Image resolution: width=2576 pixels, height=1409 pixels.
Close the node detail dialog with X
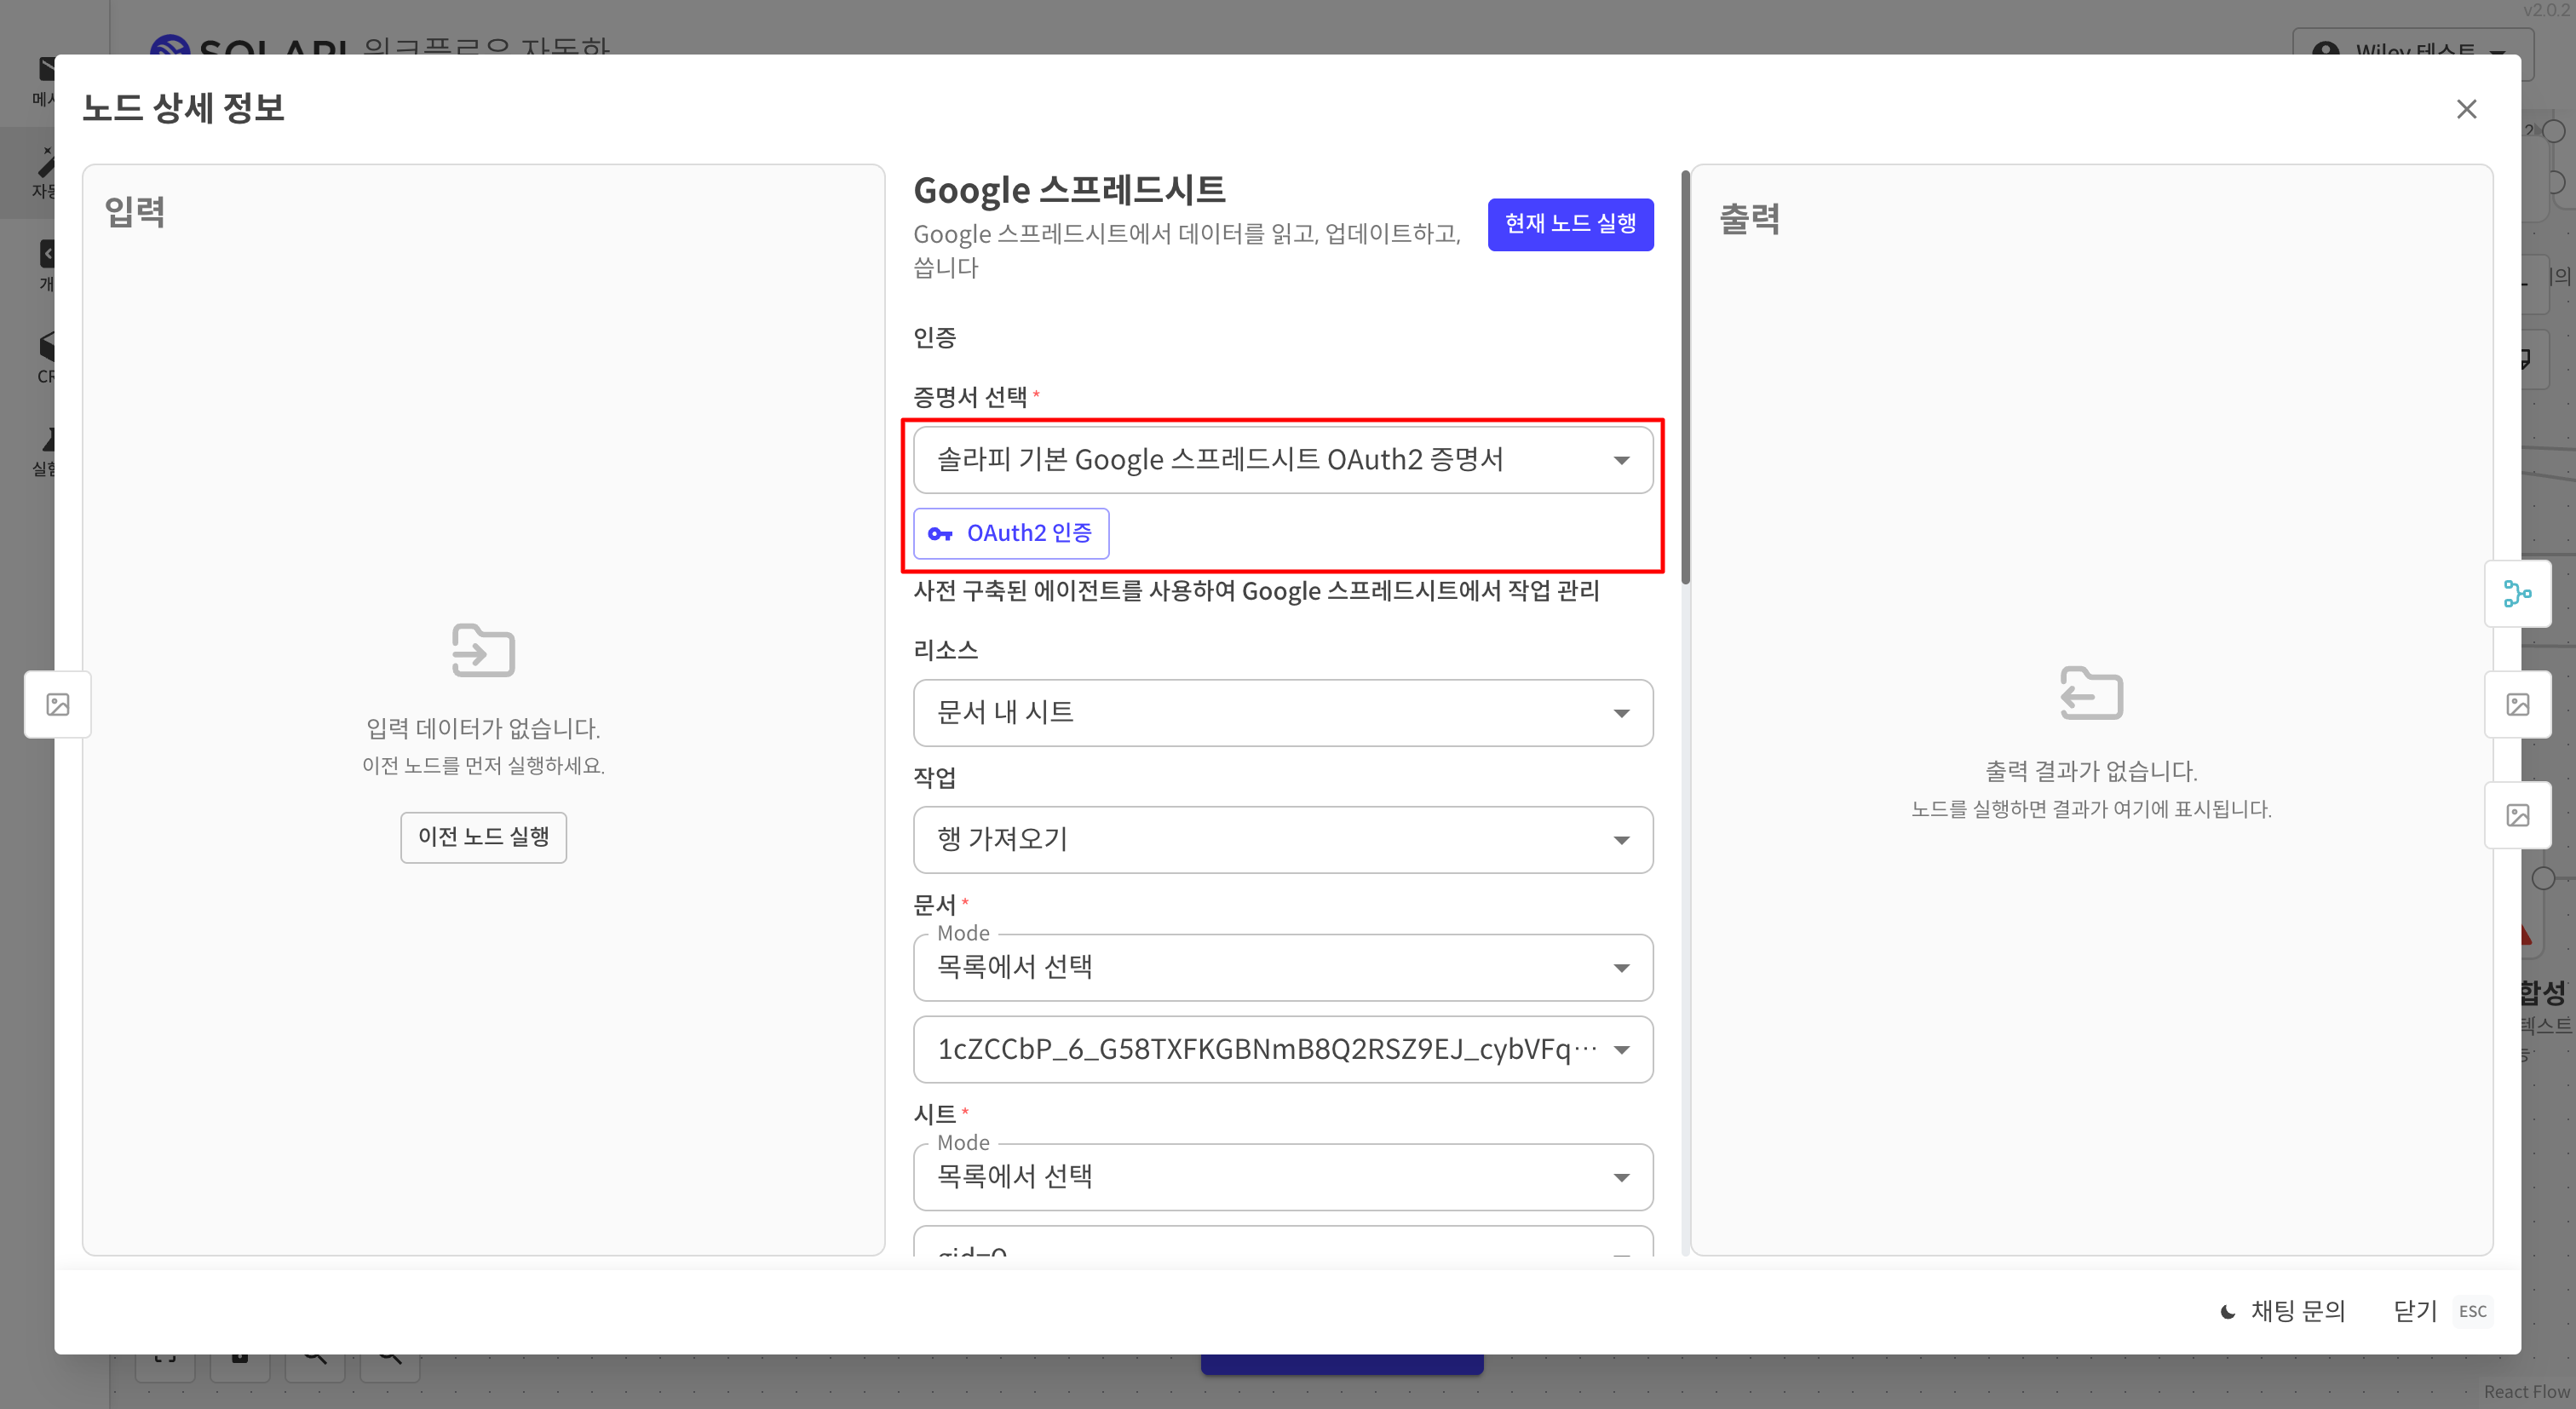pos(2466,109)
